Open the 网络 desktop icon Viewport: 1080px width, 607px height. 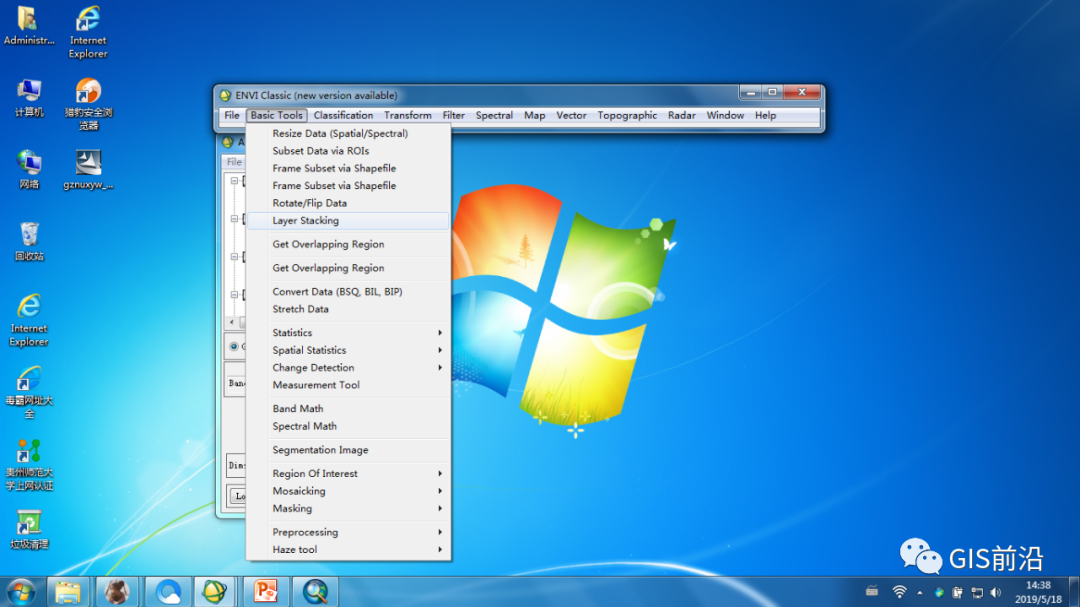[28, 169]
